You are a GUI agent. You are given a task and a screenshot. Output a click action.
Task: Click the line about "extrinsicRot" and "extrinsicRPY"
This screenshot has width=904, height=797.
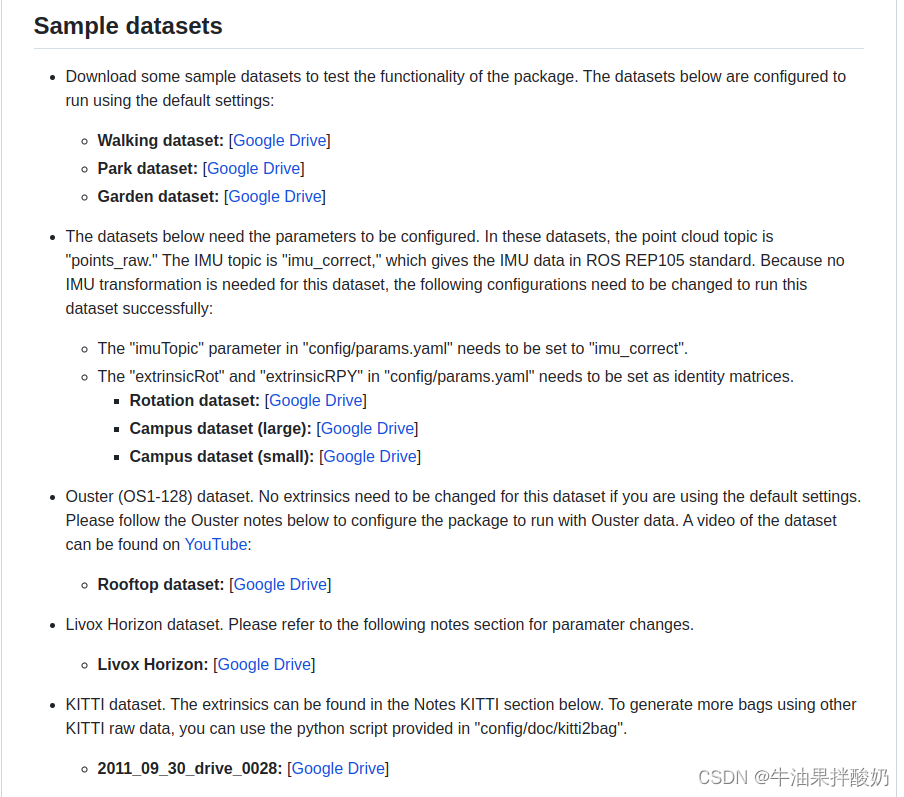pyautogui.click(x=446, y=377)
